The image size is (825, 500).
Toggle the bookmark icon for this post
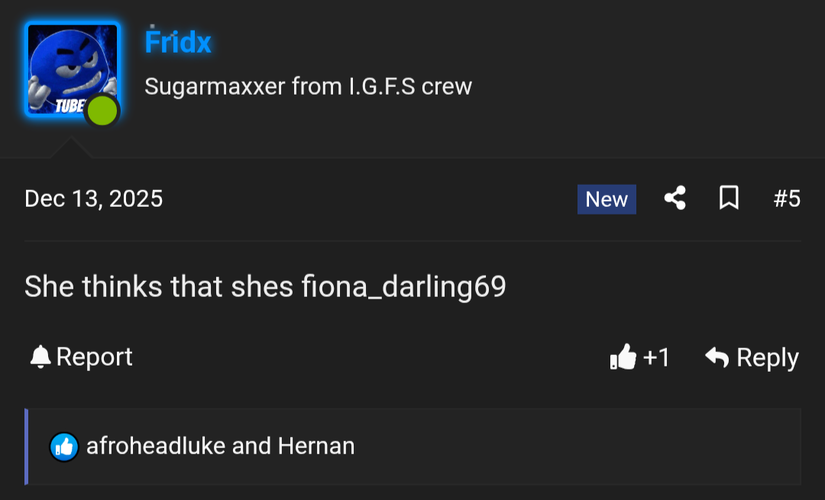point(729,199)
